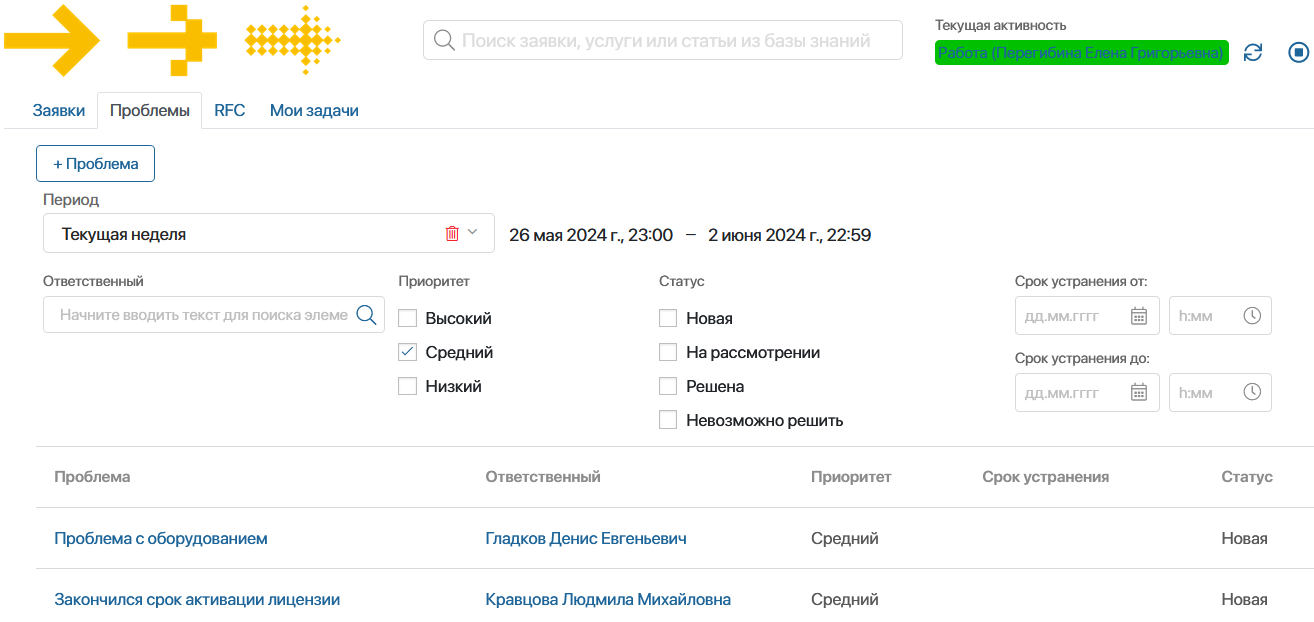Click the Статус column header
The width and height of the screenshot is (1314, 622).
(x=1247, y=477)
